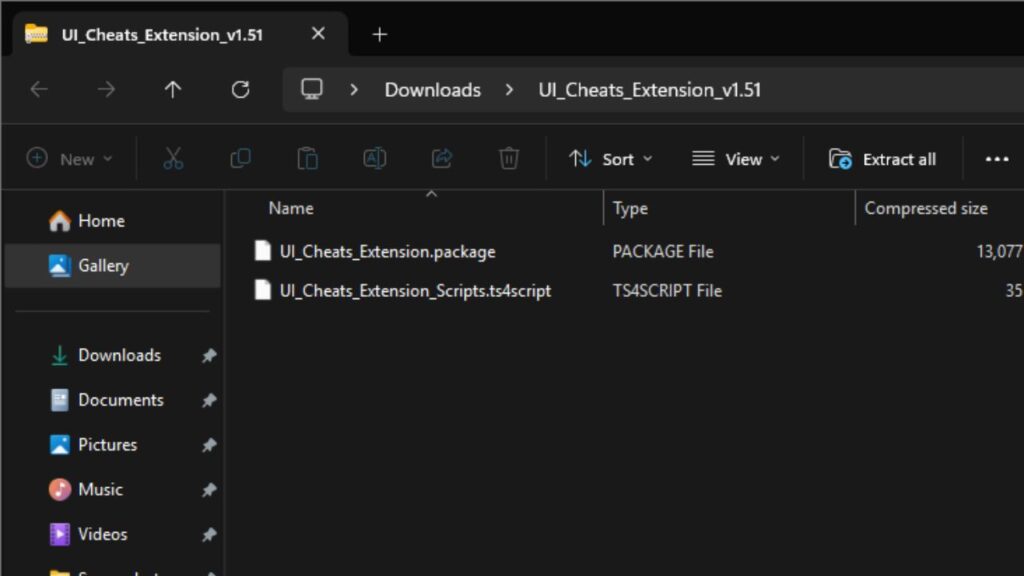Viewport: 1024px width, 576px height.
Task: Navigate up one folder level
Action: coord(172,89)
